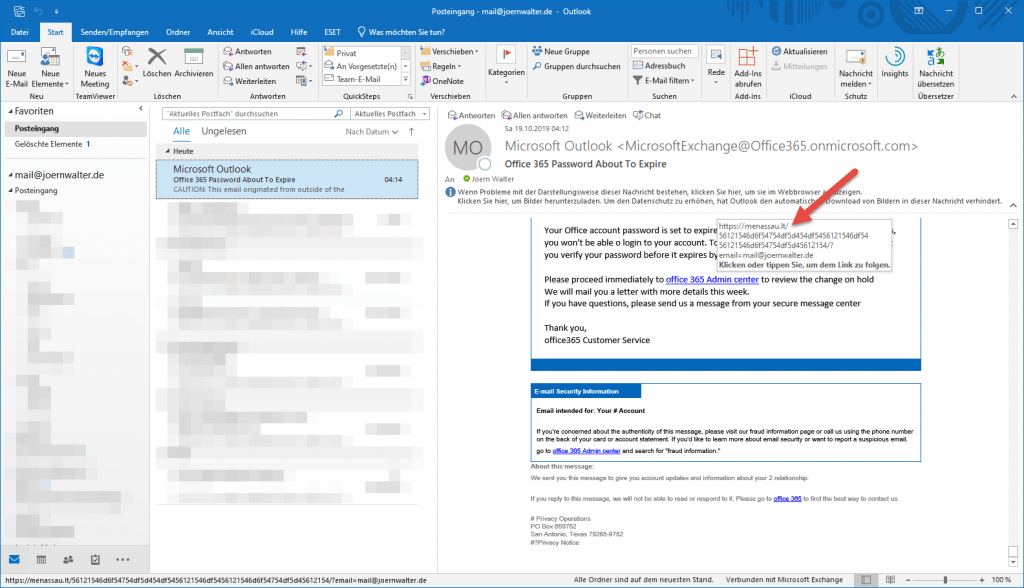
Task: Collapse the Favoriten folder group
Action: click(8, 112)
